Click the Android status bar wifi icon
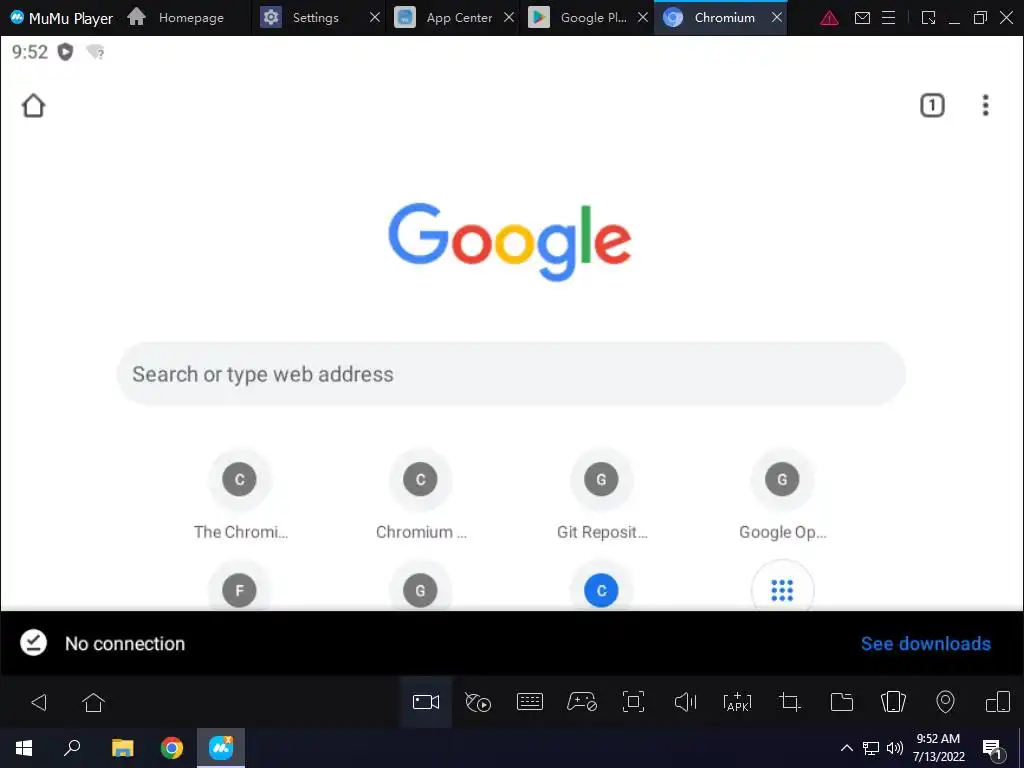Viewport: 1024px width, 768px height. pyautogui.click(x=95, y=52)
